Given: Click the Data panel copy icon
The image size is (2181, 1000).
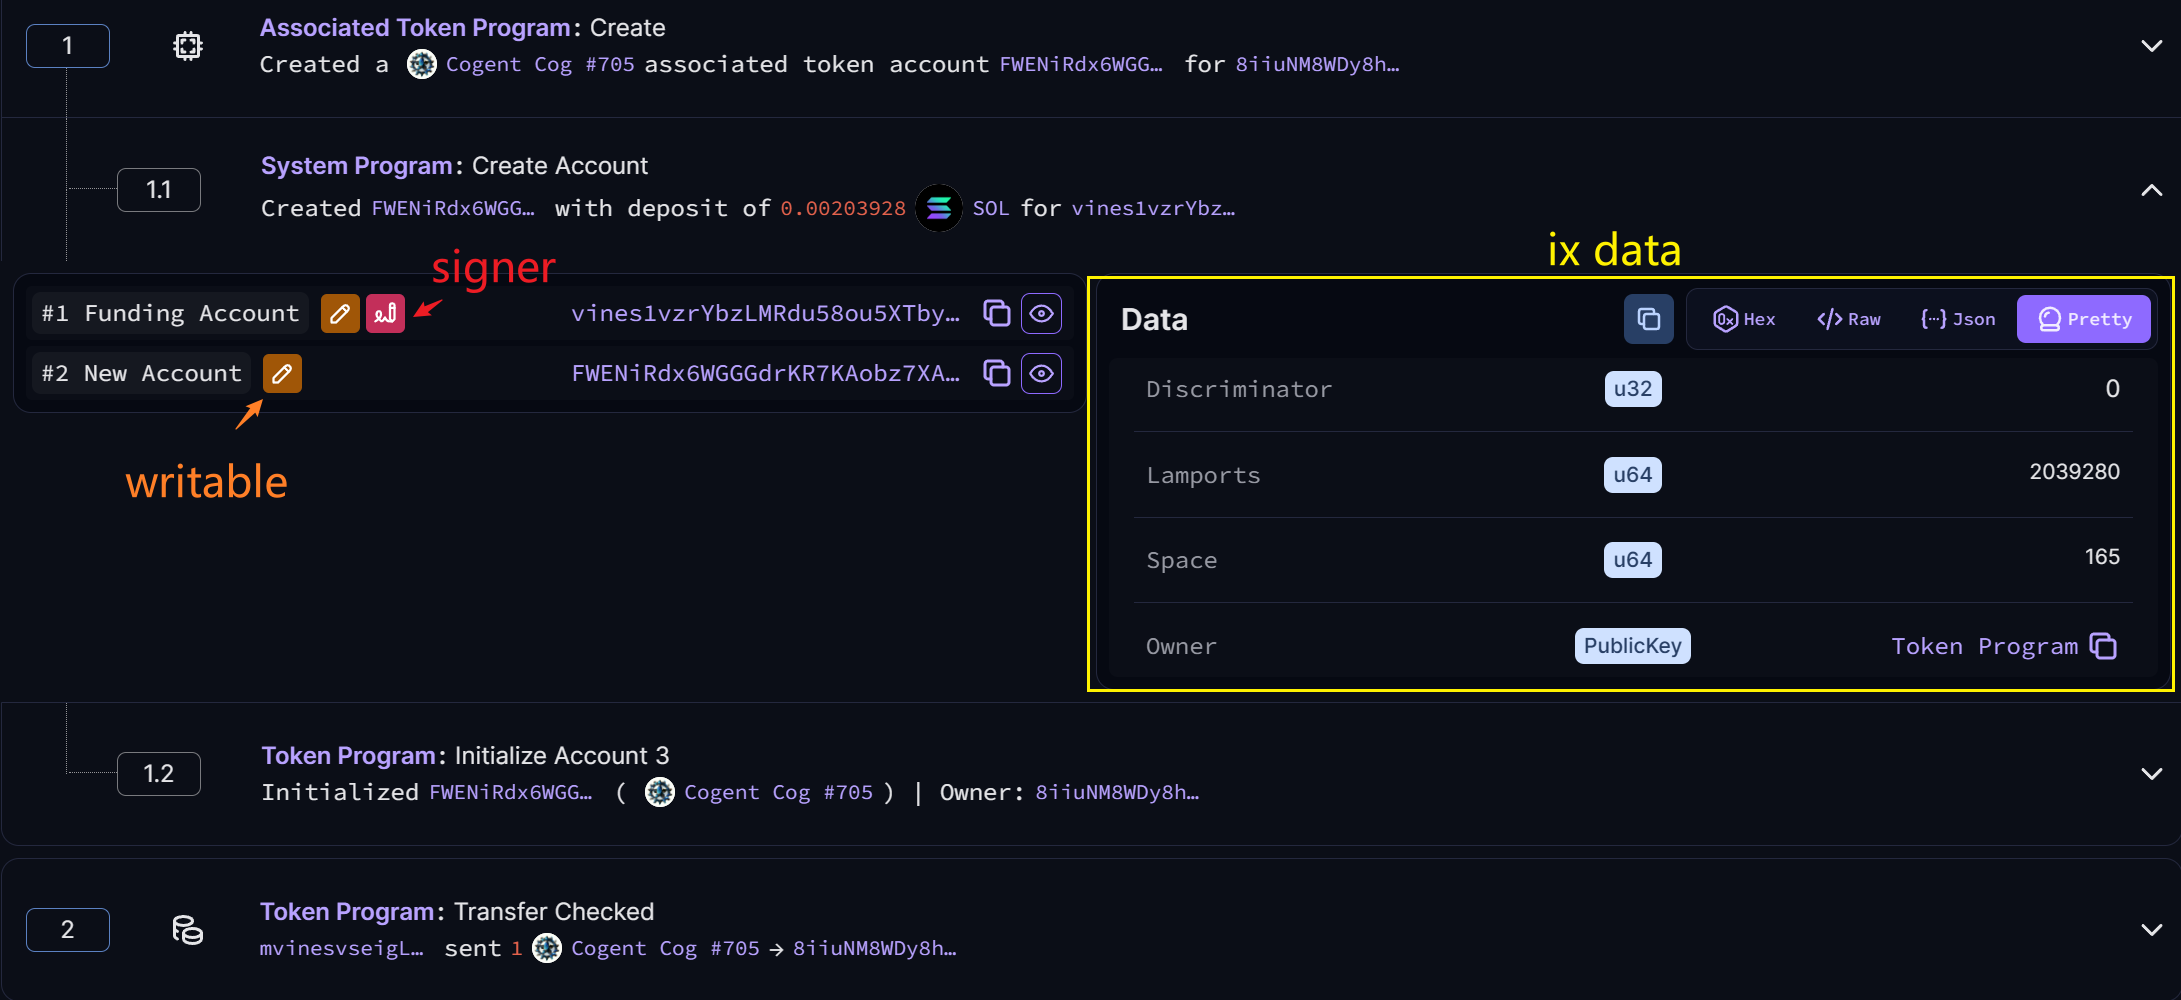Looking at the screenshot, I should coord(1648,319).
